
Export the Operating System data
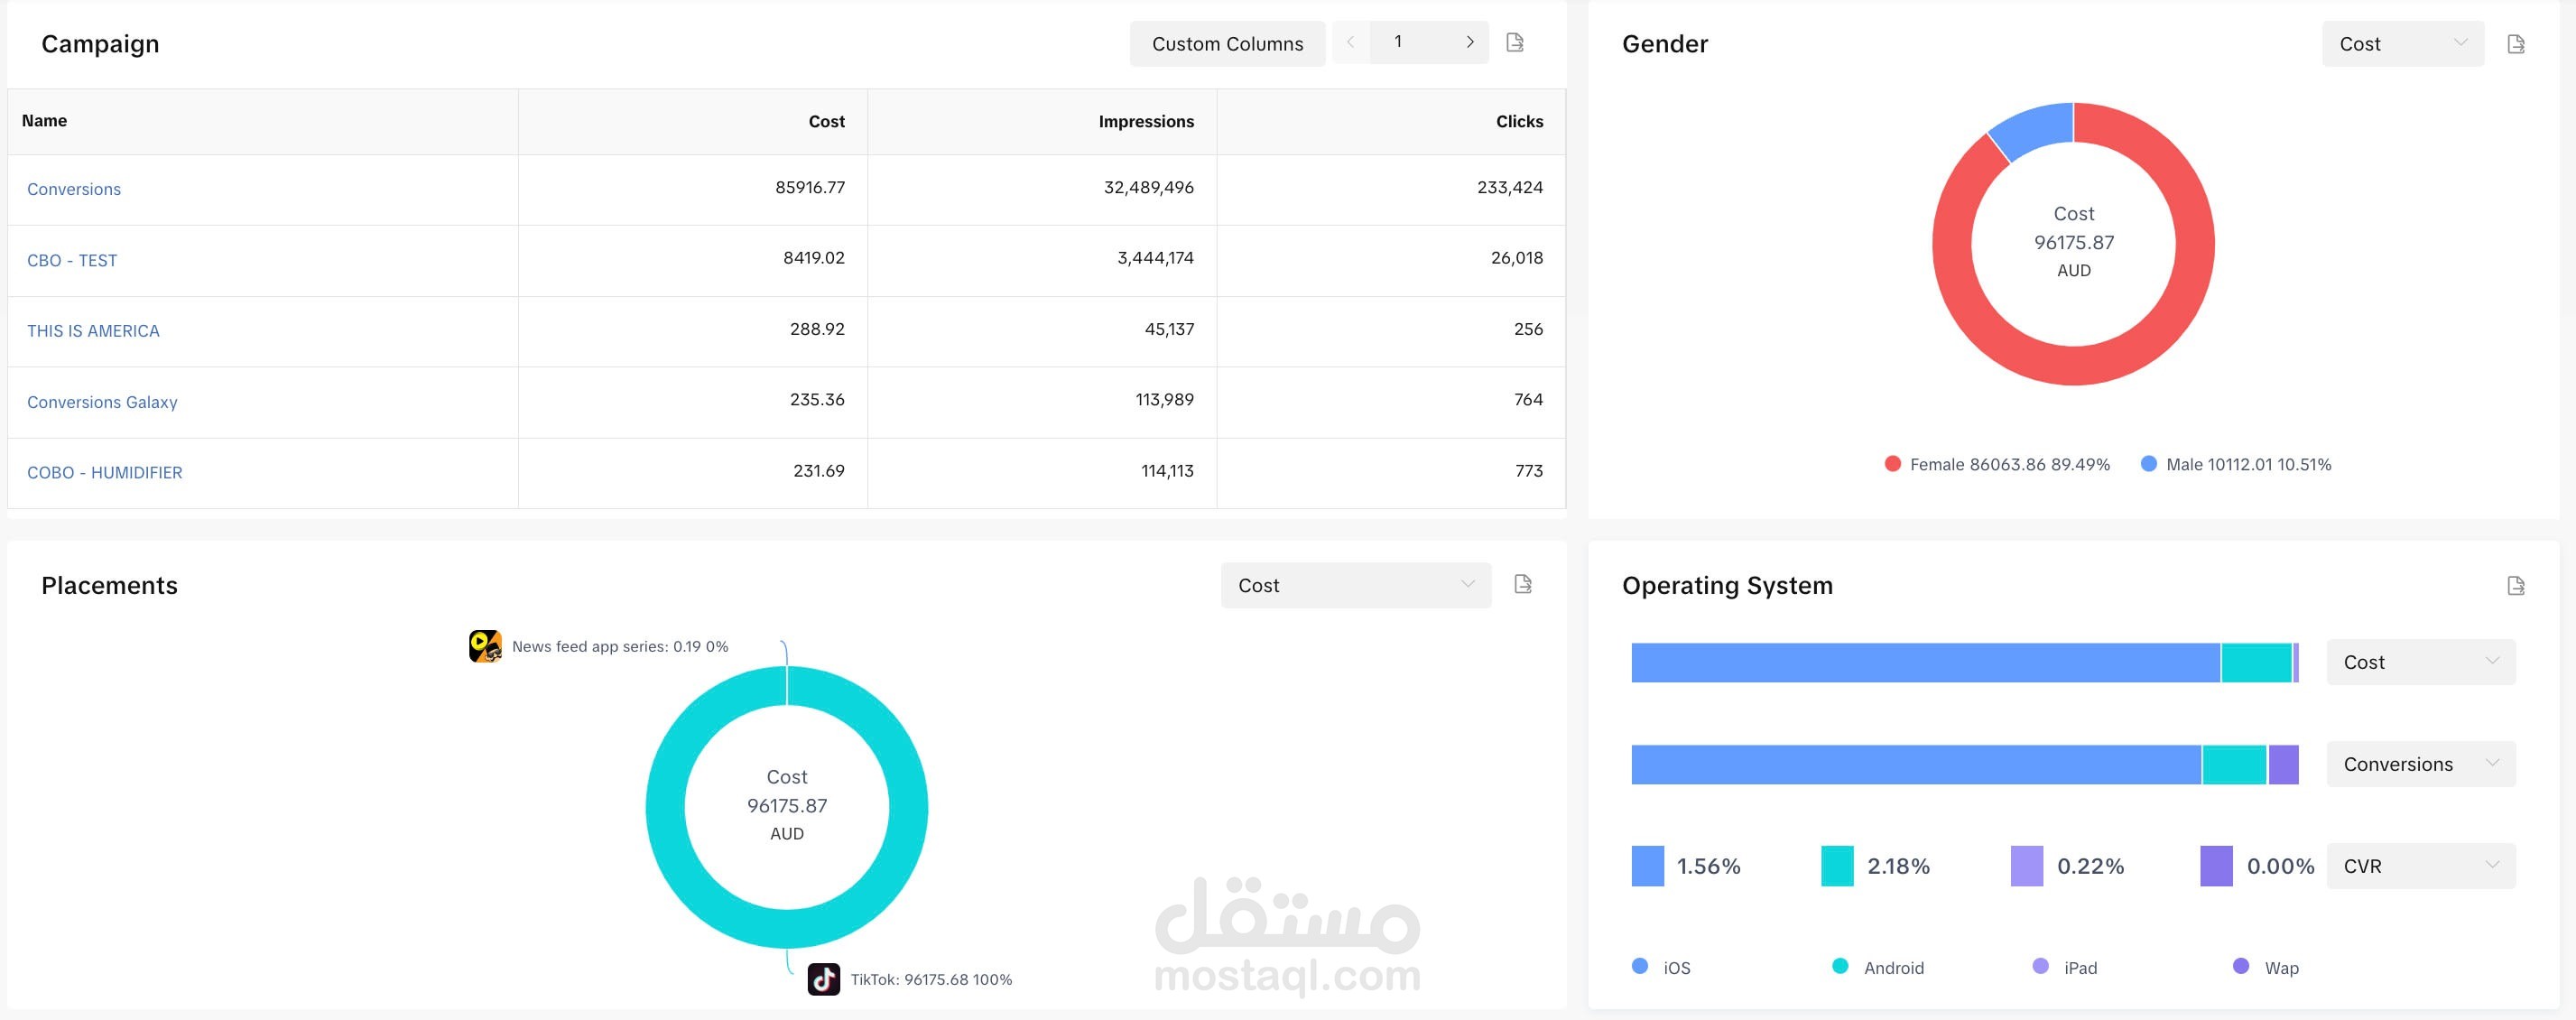click(x=2516, y=586)
